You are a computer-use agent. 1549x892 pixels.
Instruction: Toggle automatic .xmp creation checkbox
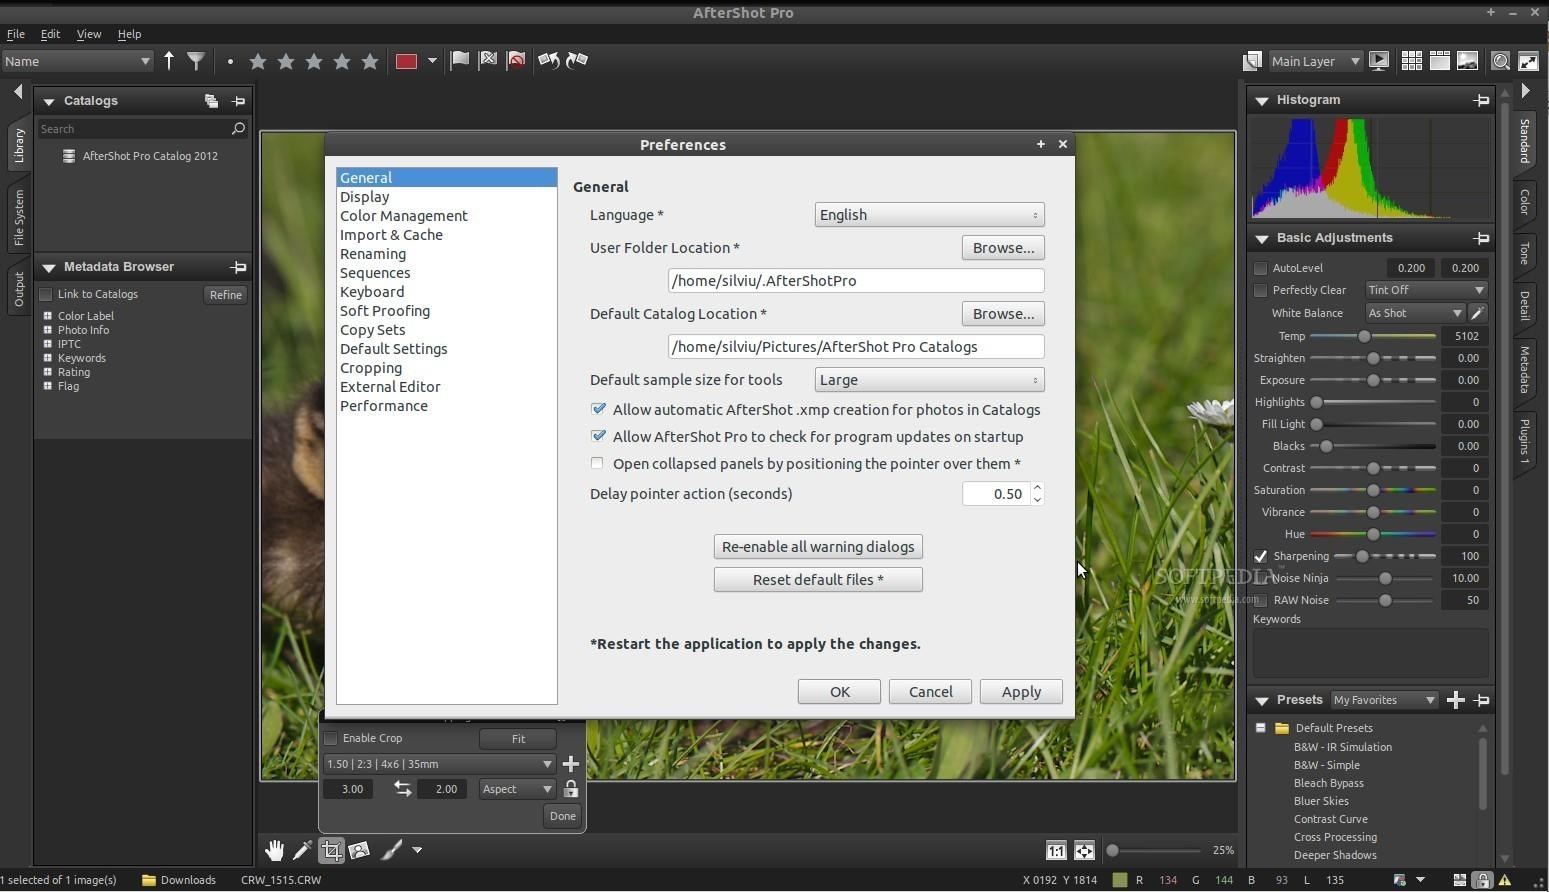point(598,409)
